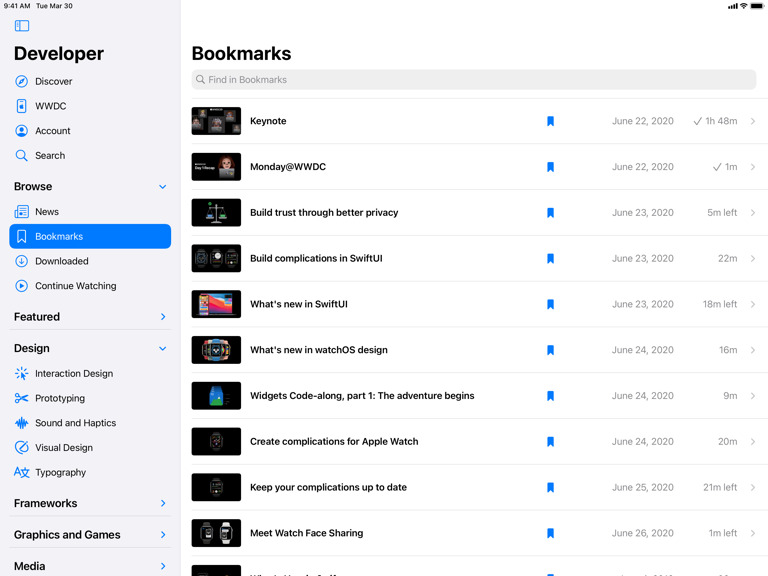
Task: Open the Search magnifier icon in the sidebar
Action: tap(22, 156)
